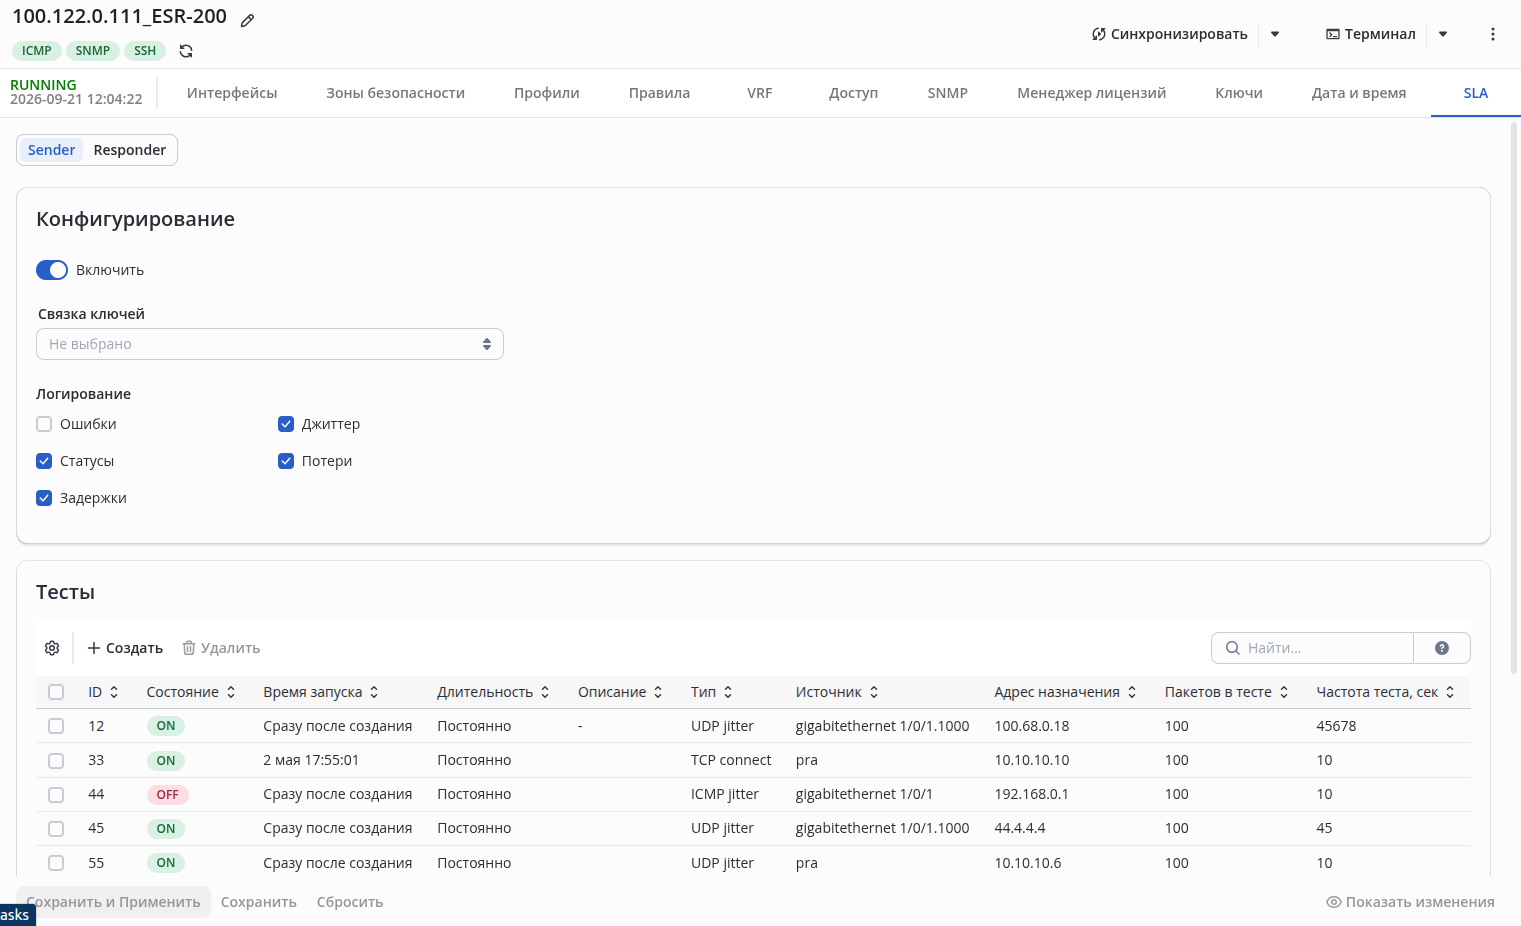Switch to the Responder tab
The width and height of the screenshot is (1521, 926).
130,150
